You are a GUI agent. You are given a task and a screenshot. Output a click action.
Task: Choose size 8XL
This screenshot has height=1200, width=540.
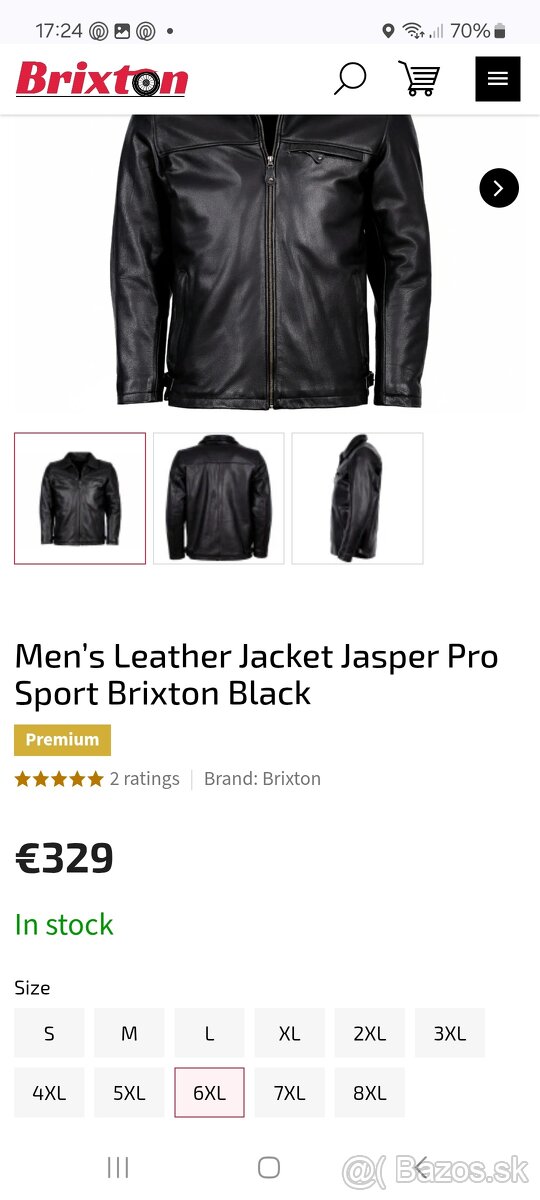tap(369, 1092)
